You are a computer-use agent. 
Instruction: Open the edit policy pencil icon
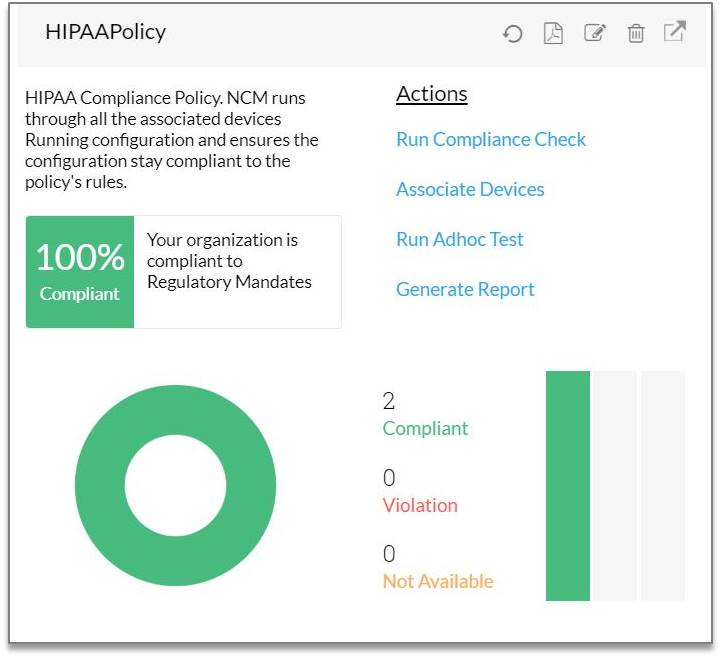coord(595,33)
